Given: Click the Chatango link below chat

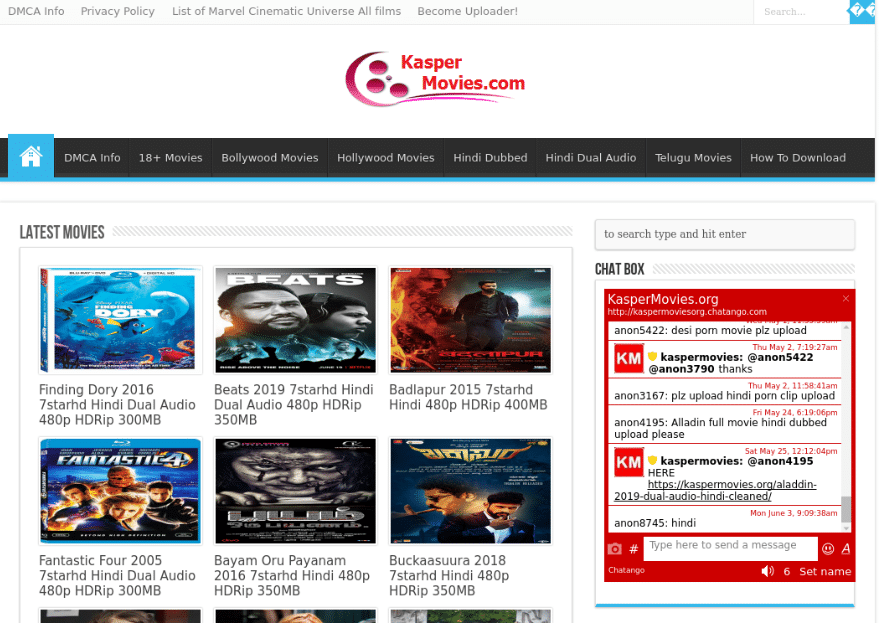Looking at the screenshot, I should [626, 570].
